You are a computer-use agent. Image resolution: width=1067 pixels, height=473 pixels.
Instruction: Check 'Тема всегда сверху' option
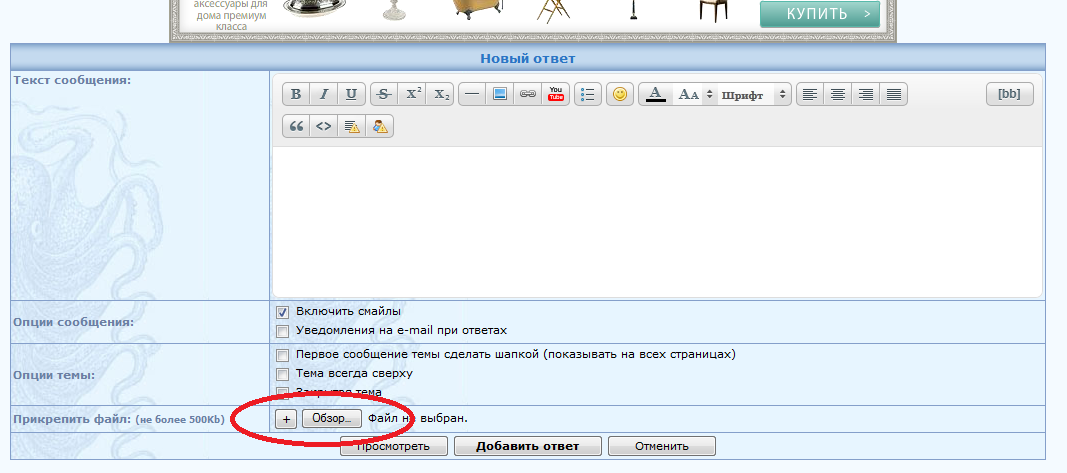283,373
